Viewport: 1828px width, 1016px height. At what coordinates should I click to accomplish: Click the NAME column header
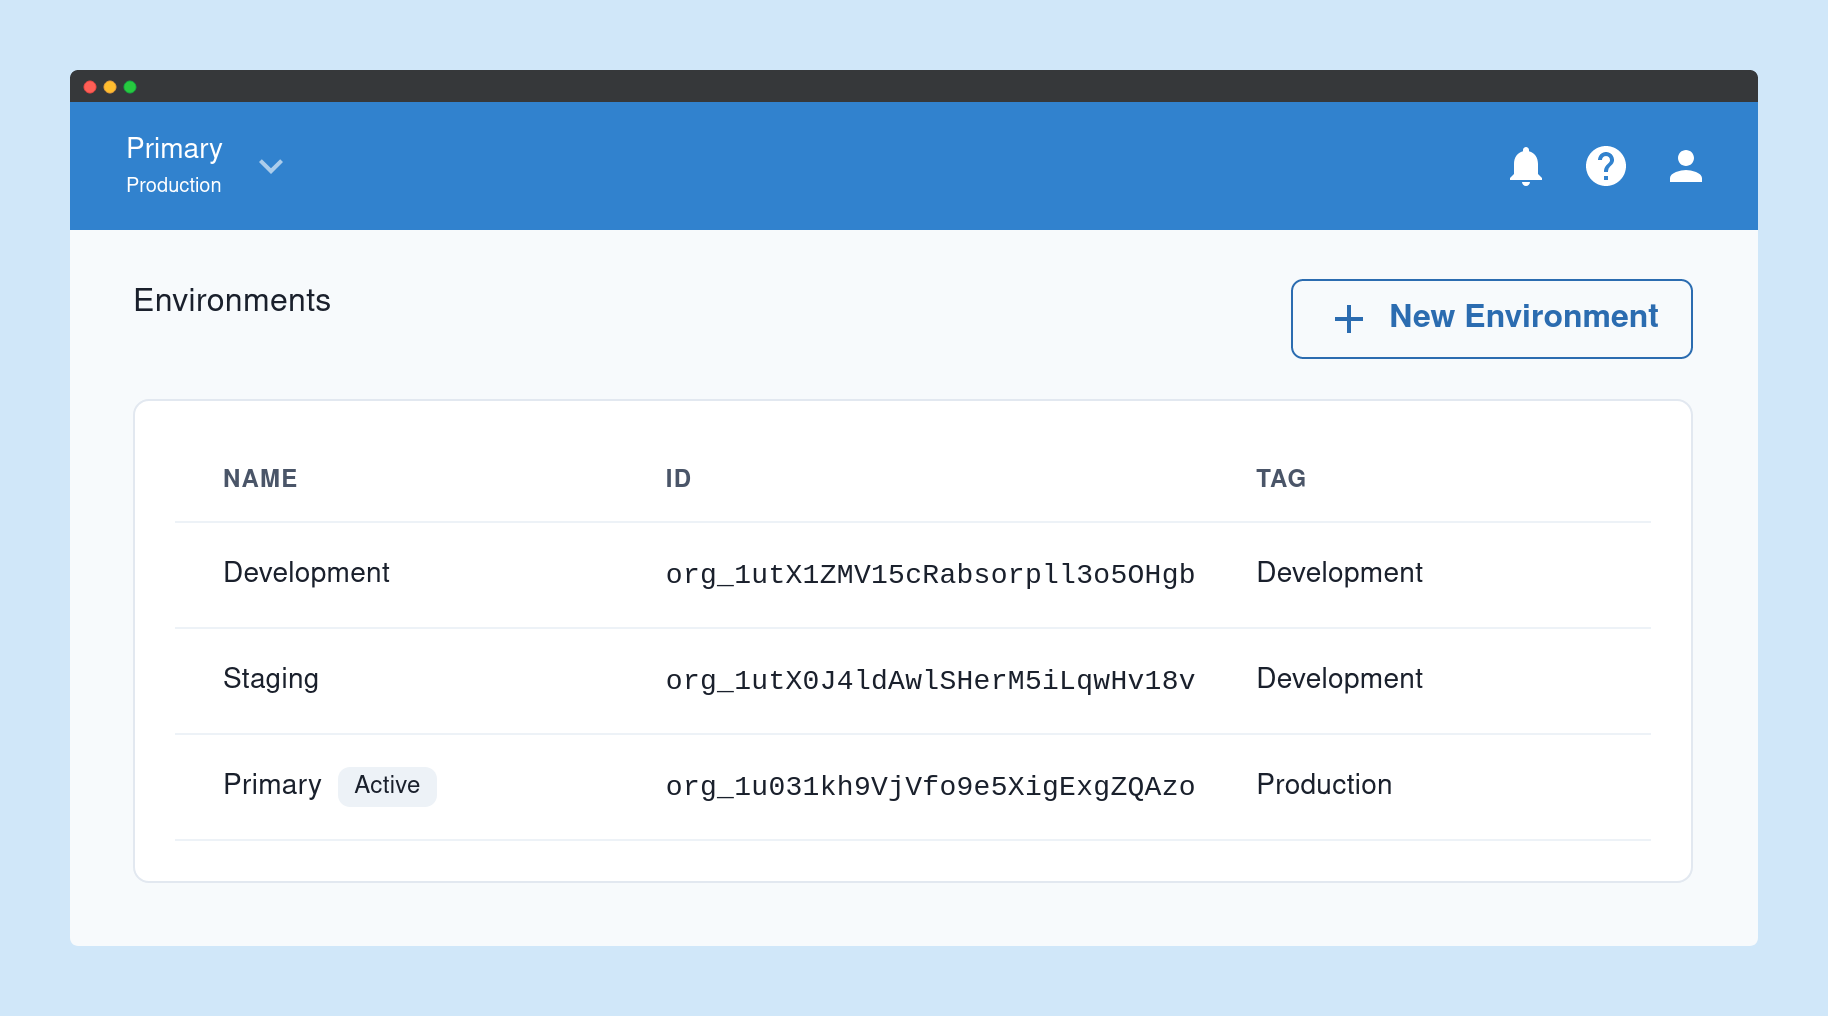tap(260, 479)
